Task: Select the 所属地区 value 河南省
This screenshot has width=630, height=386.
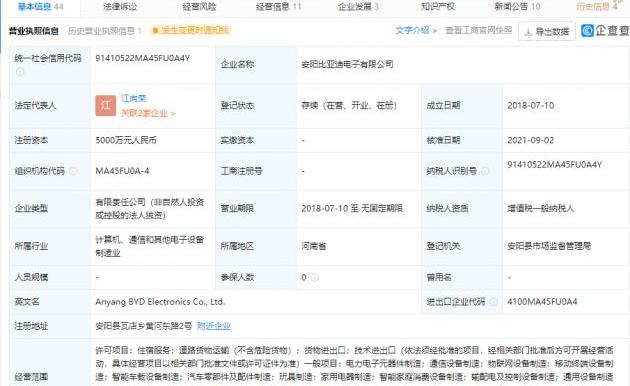Action: [x=314, y=246]
